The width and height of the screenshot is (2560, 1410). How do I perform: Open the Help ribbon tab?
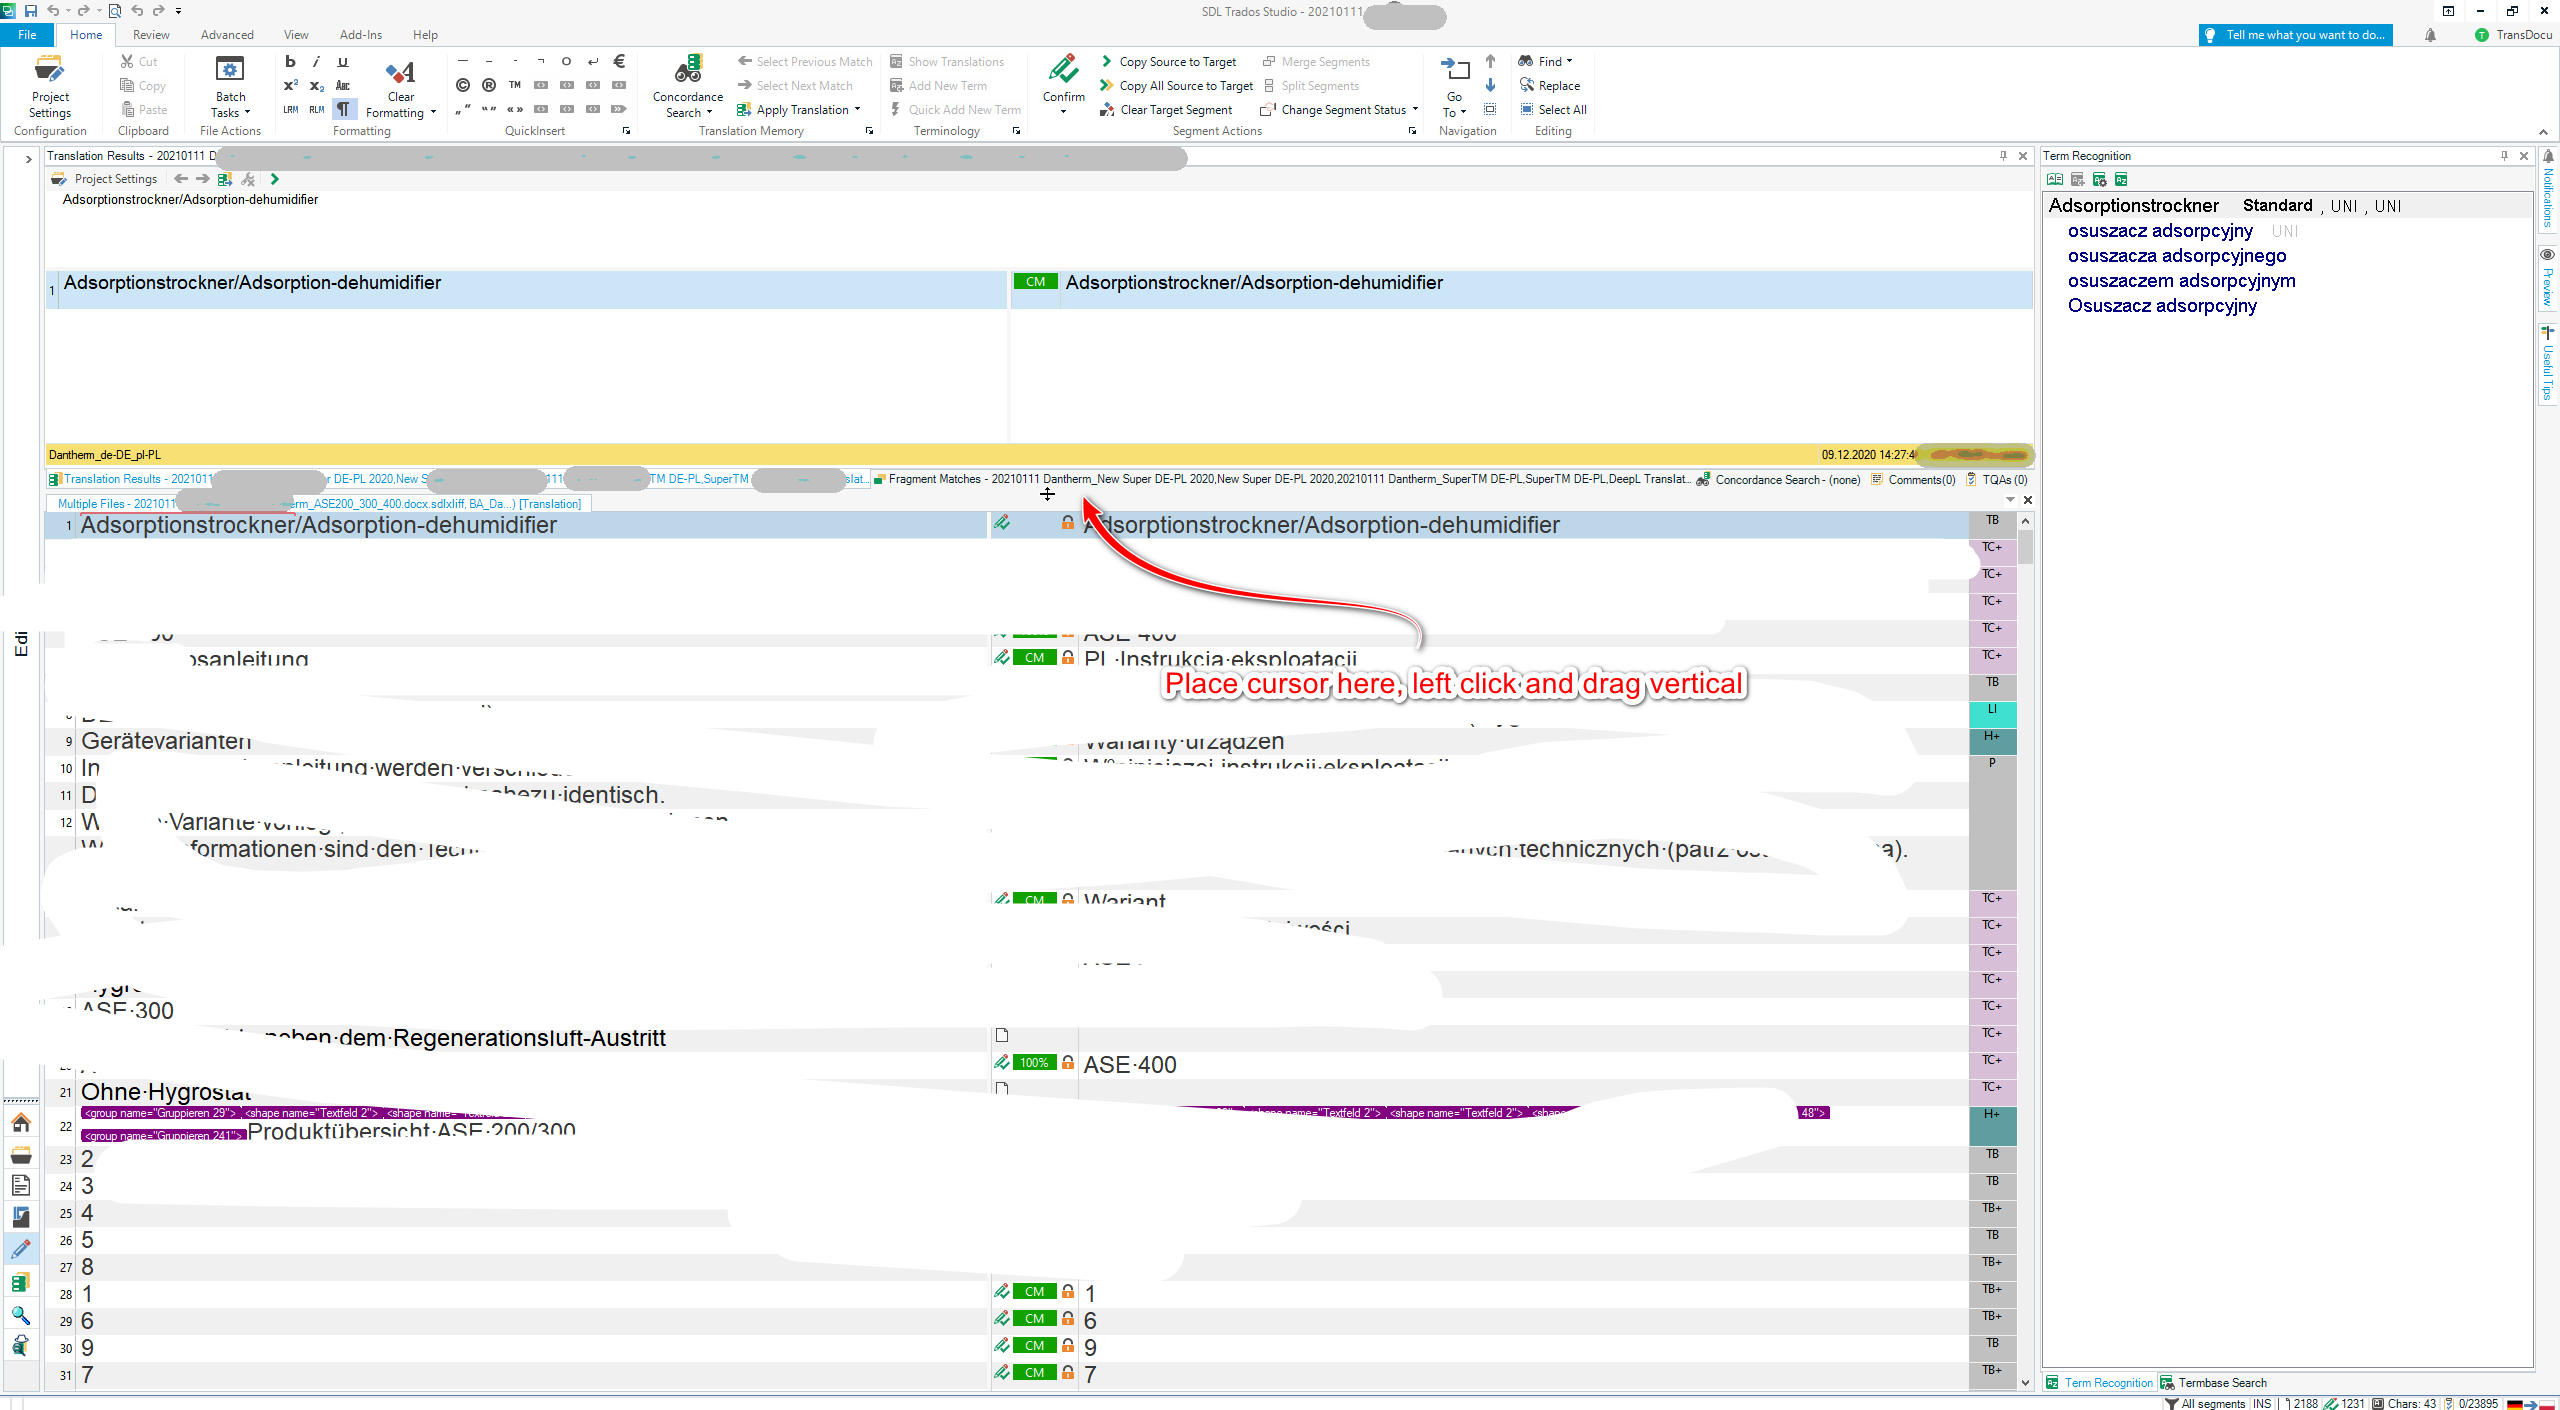(425, 35)
